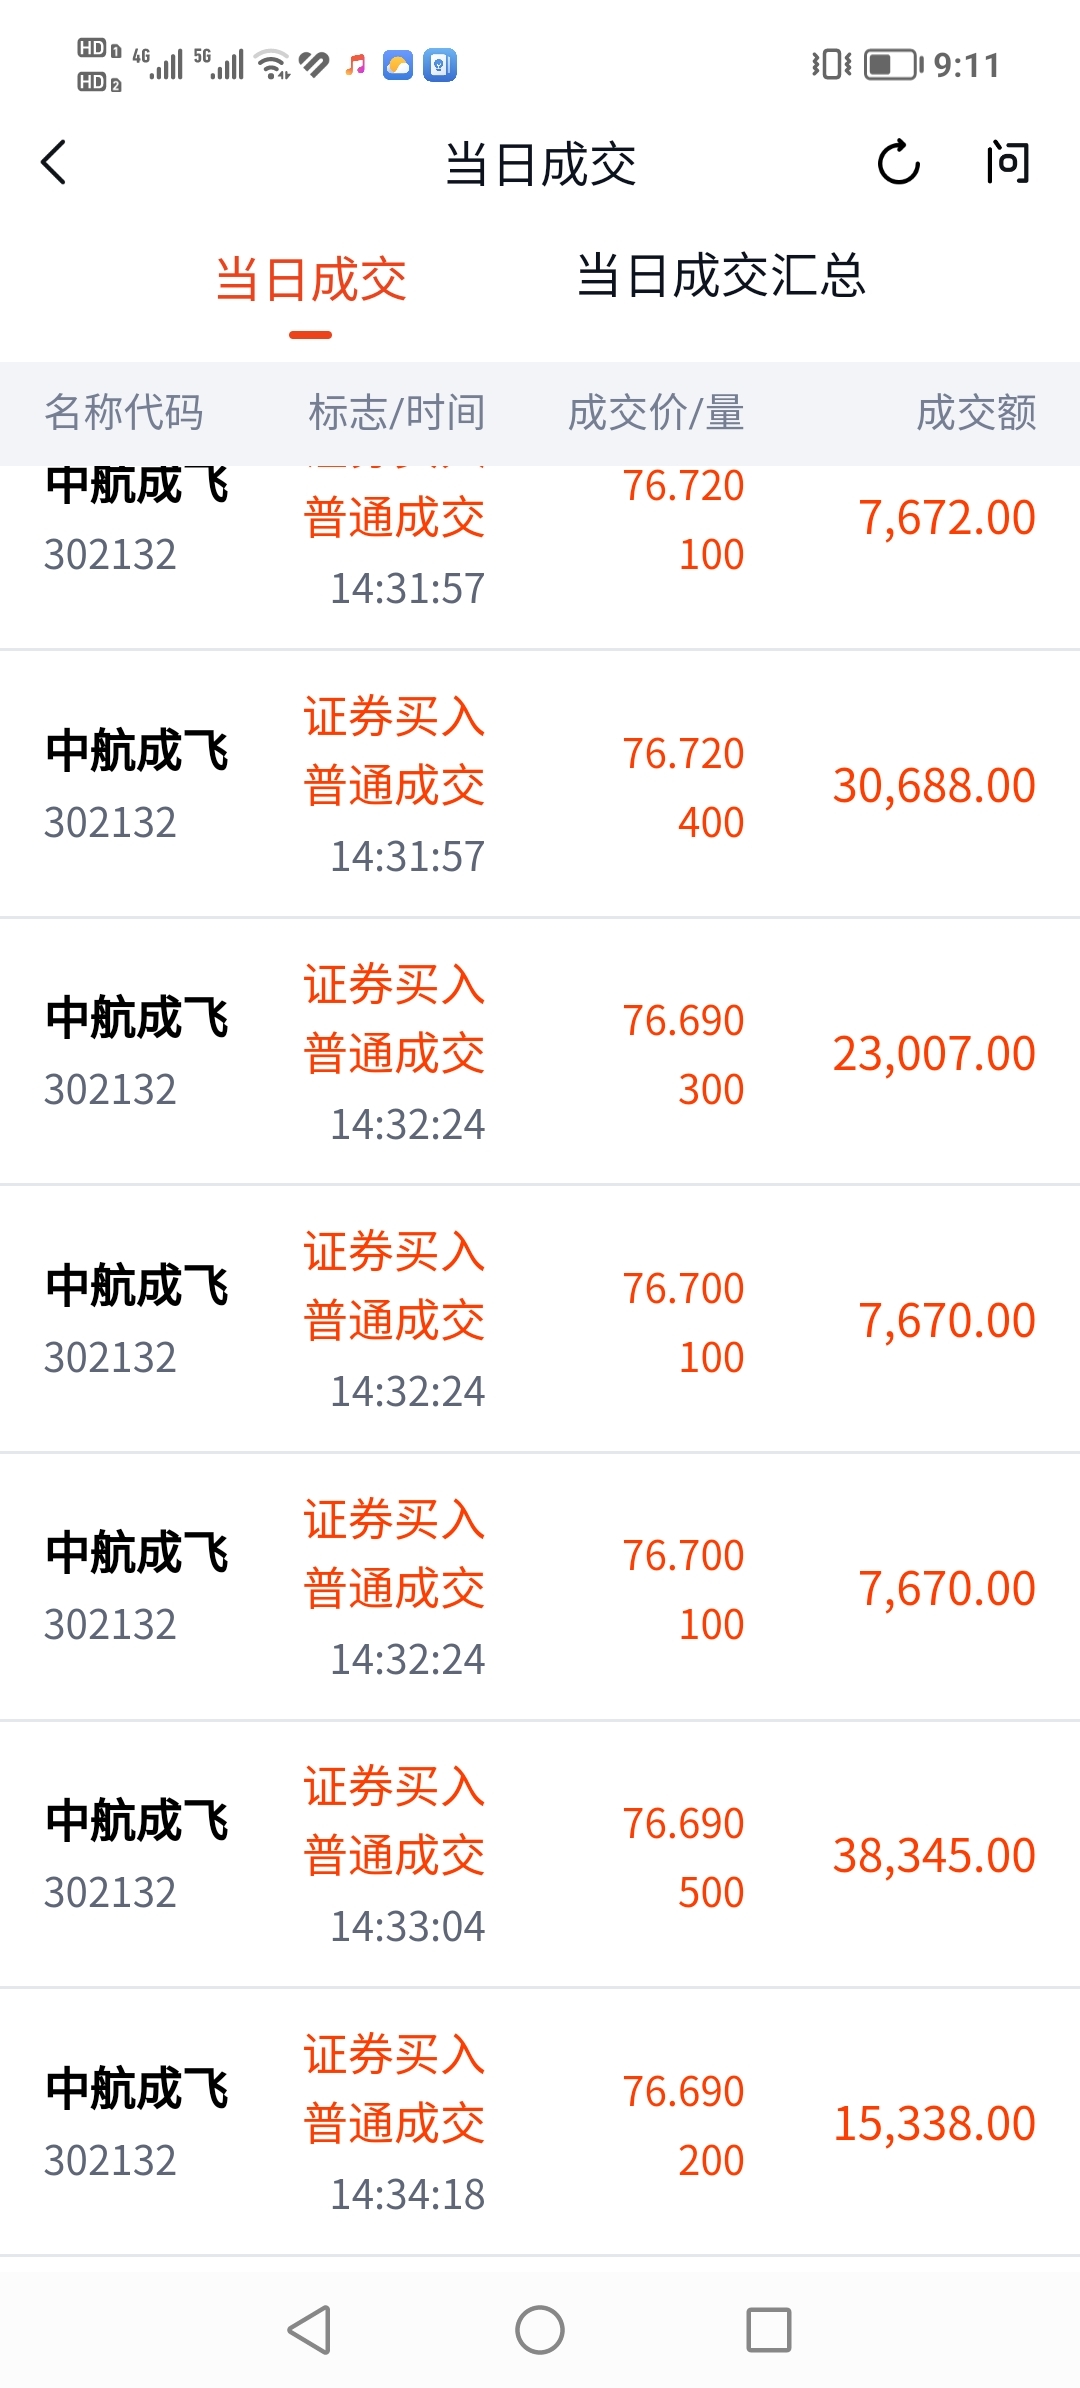Screen dimensions: 1080x2388
Task: Tap the 名称代码 column header
Action: 124,412
